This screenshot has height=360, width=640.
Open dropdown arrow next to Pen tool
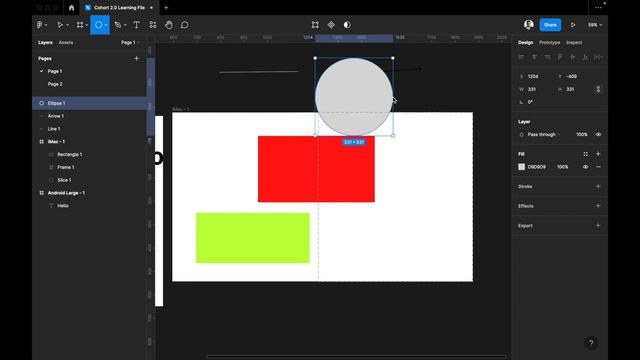point(125,25)
